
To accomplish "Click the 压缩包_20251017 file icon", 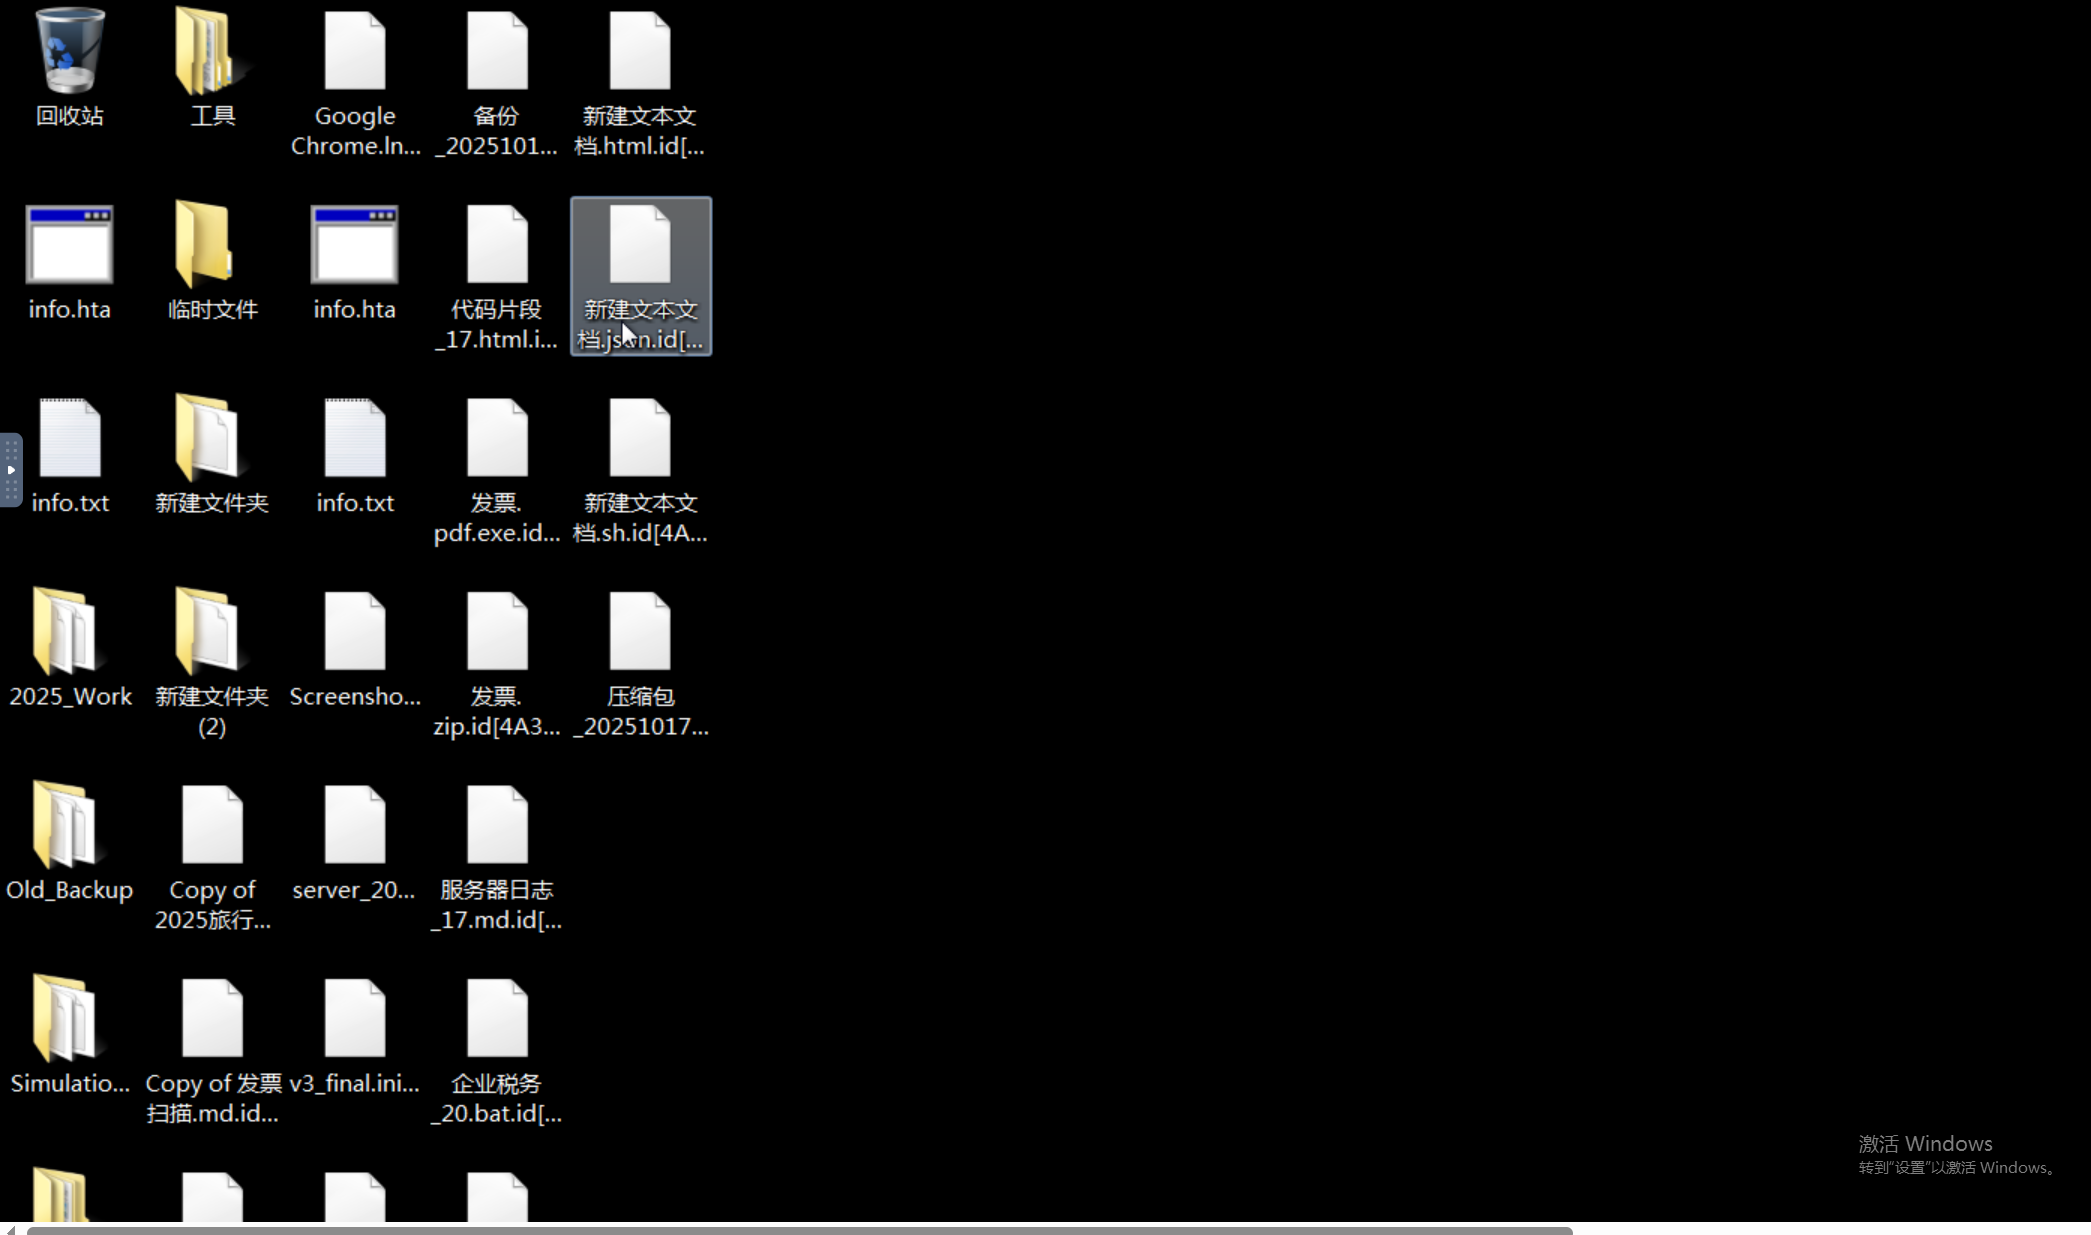I will [640, 632].
